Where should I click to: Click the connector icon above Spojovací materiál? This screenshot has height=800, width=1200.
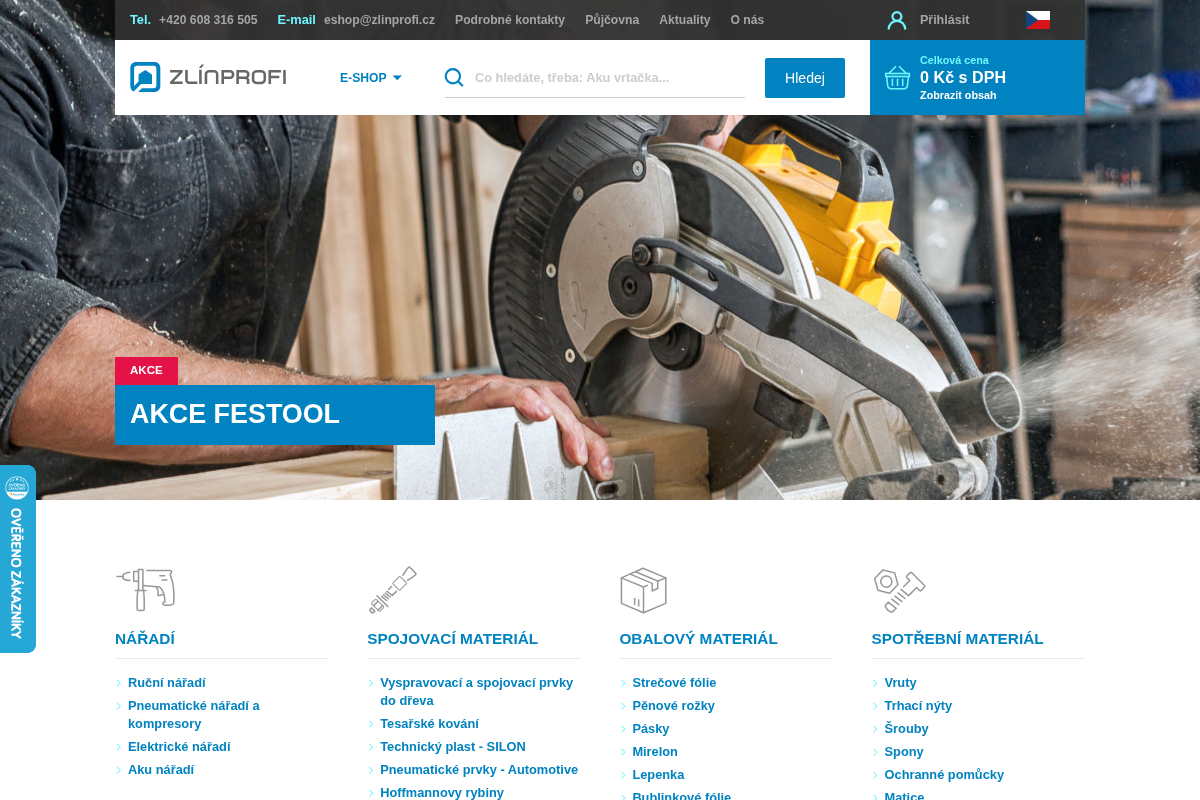(392, 590)
